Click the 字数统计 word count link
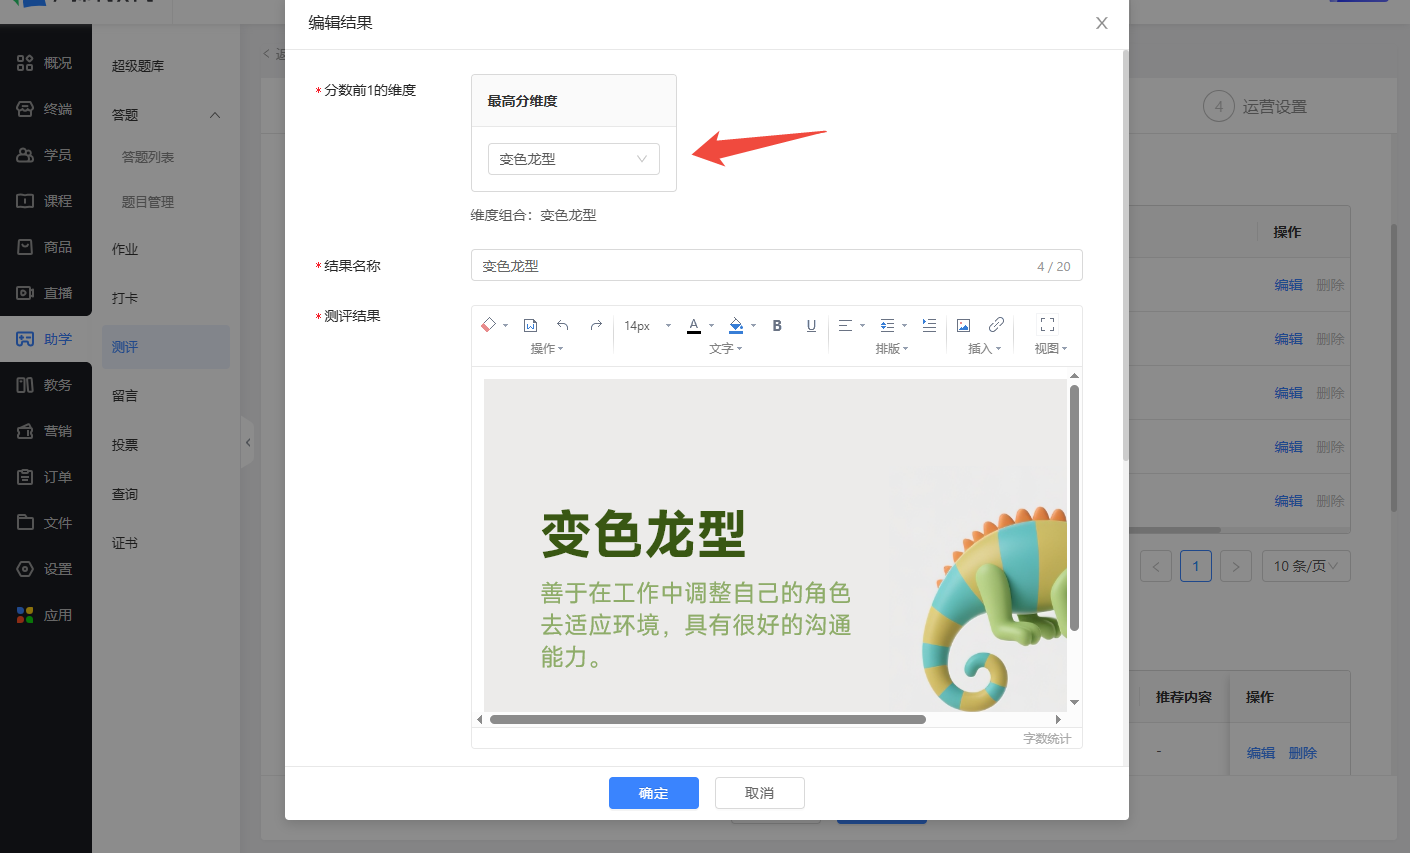 pyautogui.click(x=1047, y=739)
